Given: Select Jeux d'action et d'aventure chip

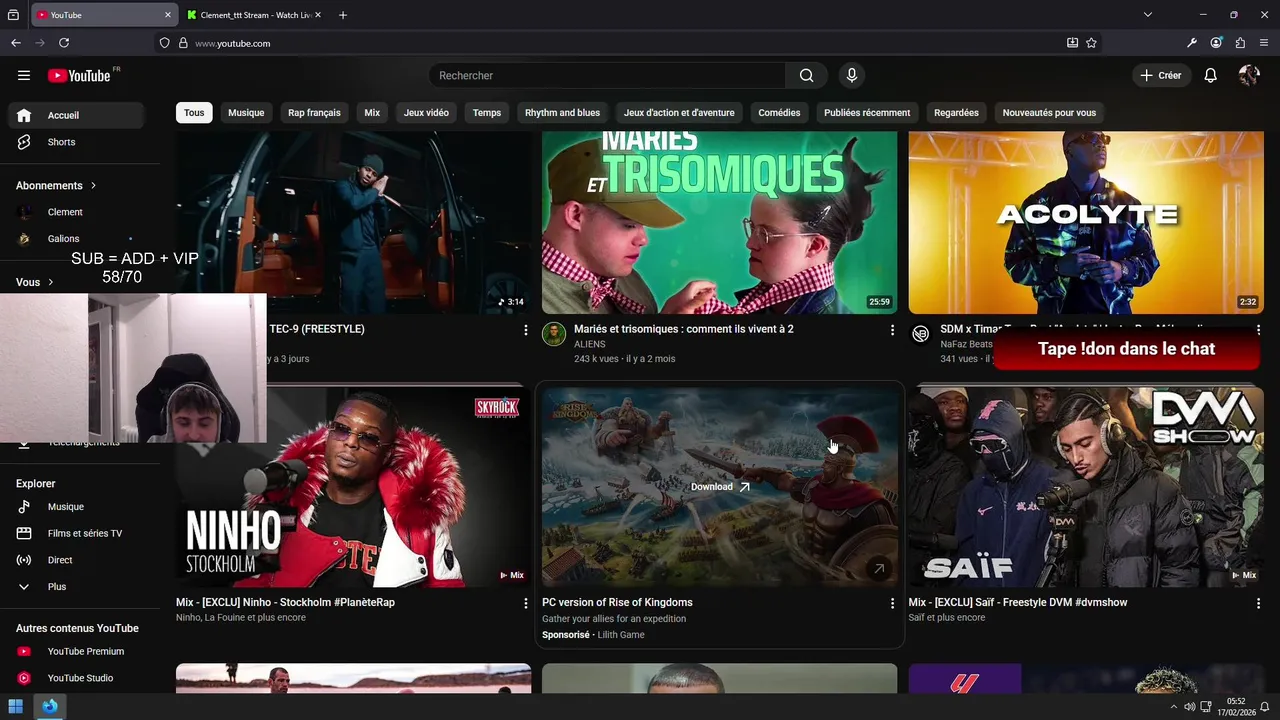Looking at the screenshot, I should 679,113.
